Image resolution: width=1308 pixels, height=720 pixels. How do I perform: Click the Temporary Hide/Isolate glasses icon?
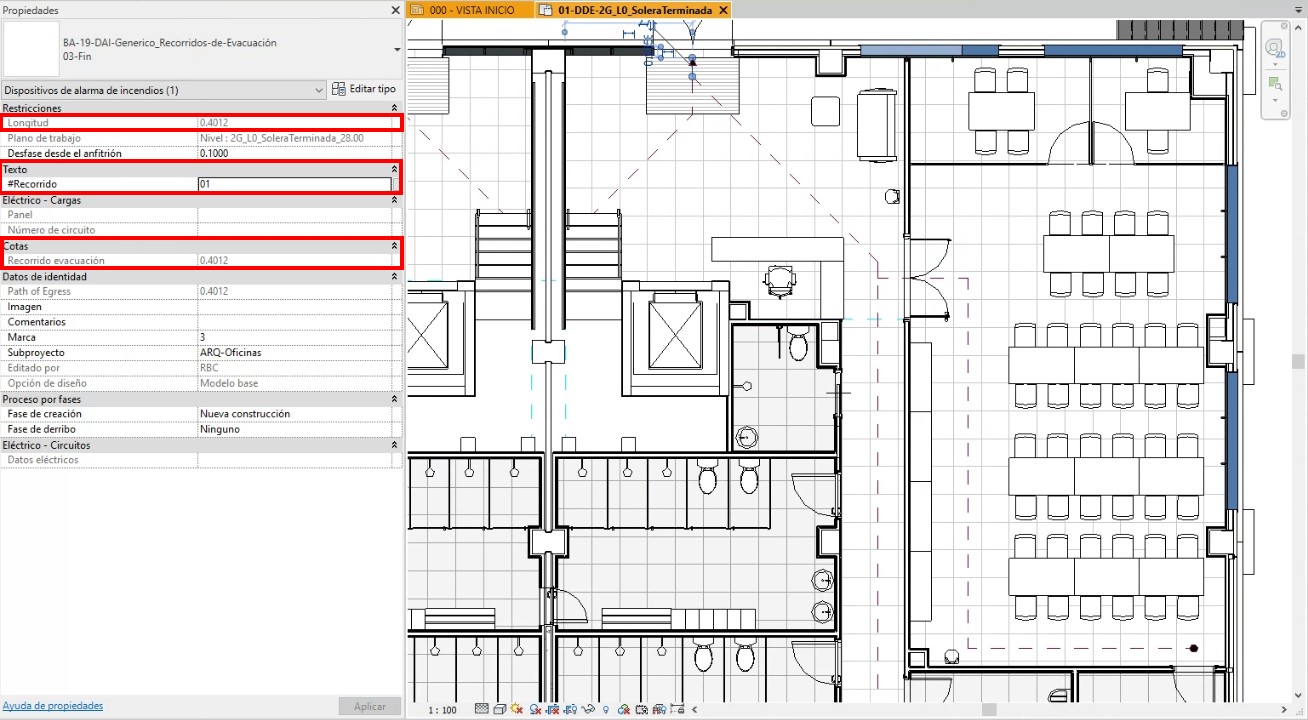click(588, 709)
